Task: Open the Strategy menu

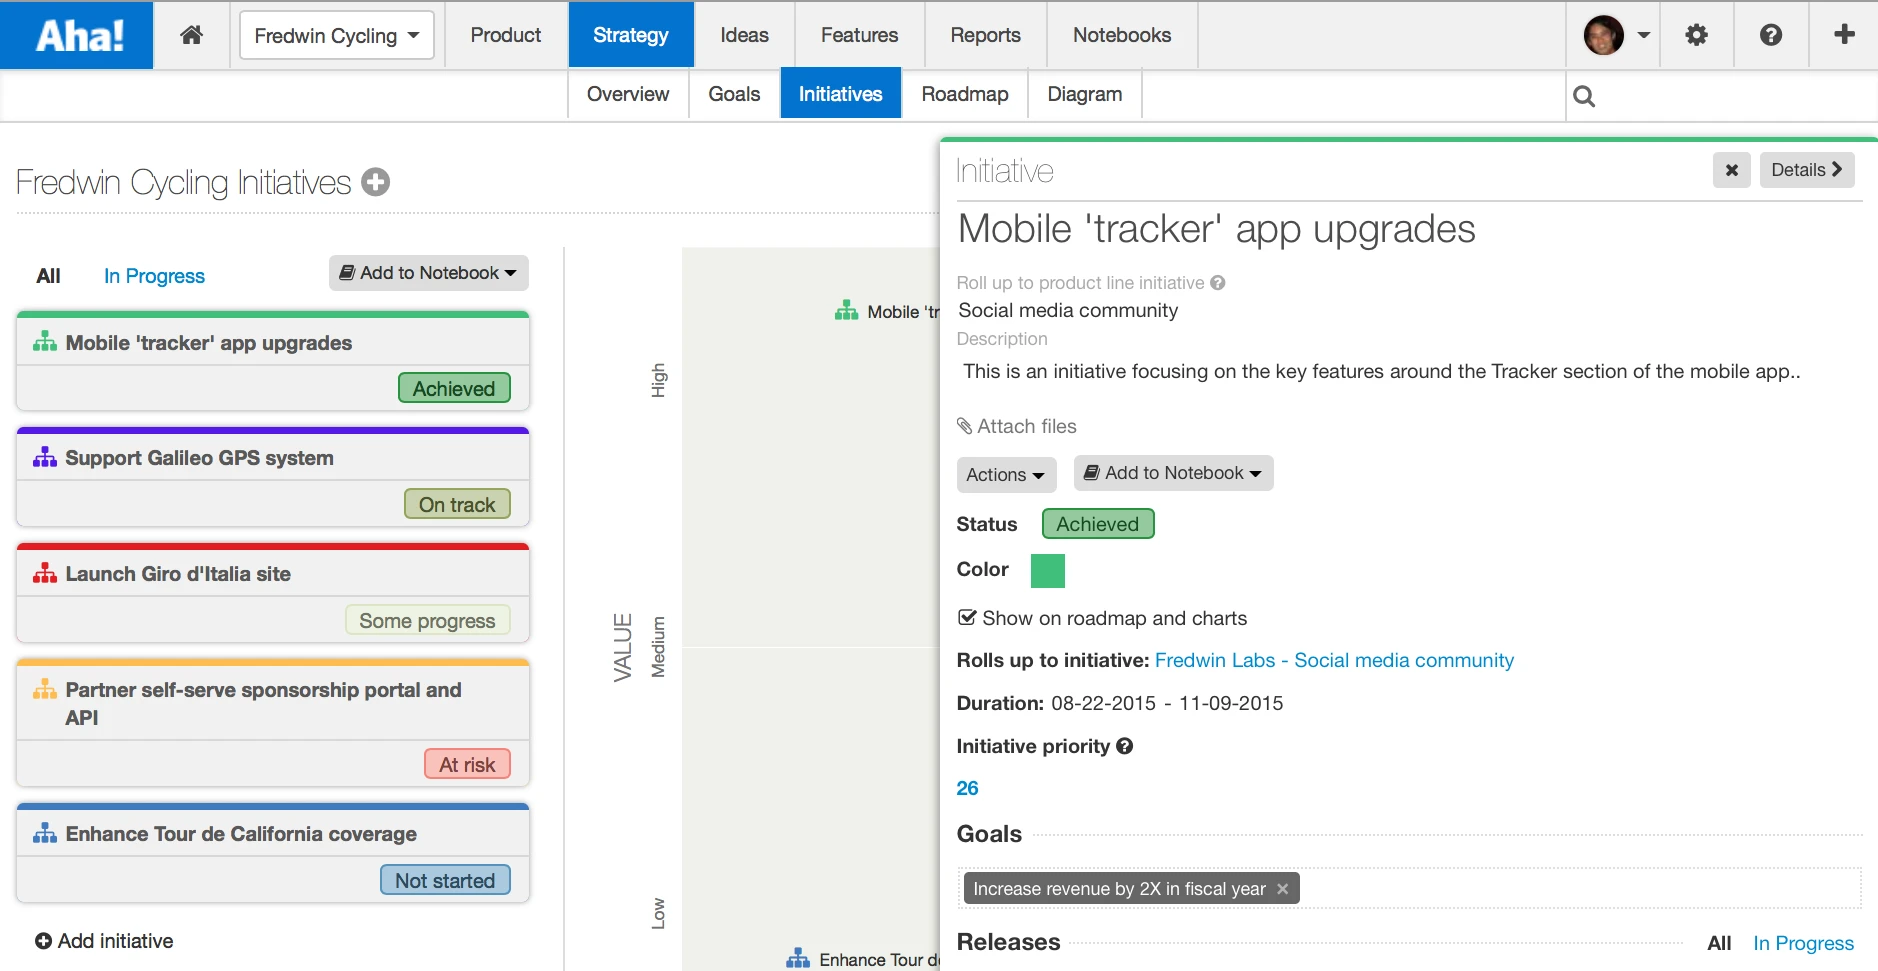Action: pyautogui.click(x=631, y=35)
